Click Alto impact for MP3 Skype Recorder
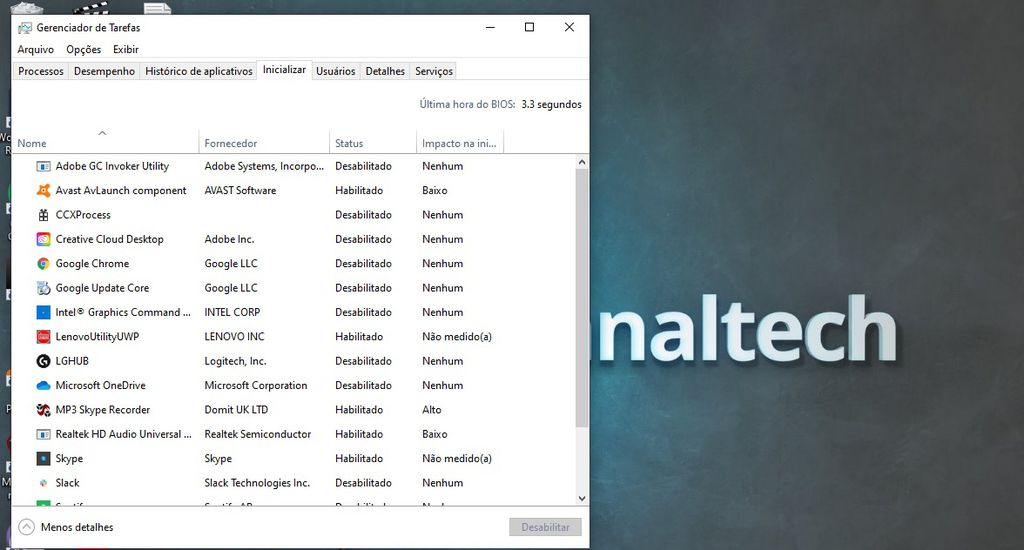The width and height of the screenshot is (1024, 550). pyautogui.click(x=432, y=410)
